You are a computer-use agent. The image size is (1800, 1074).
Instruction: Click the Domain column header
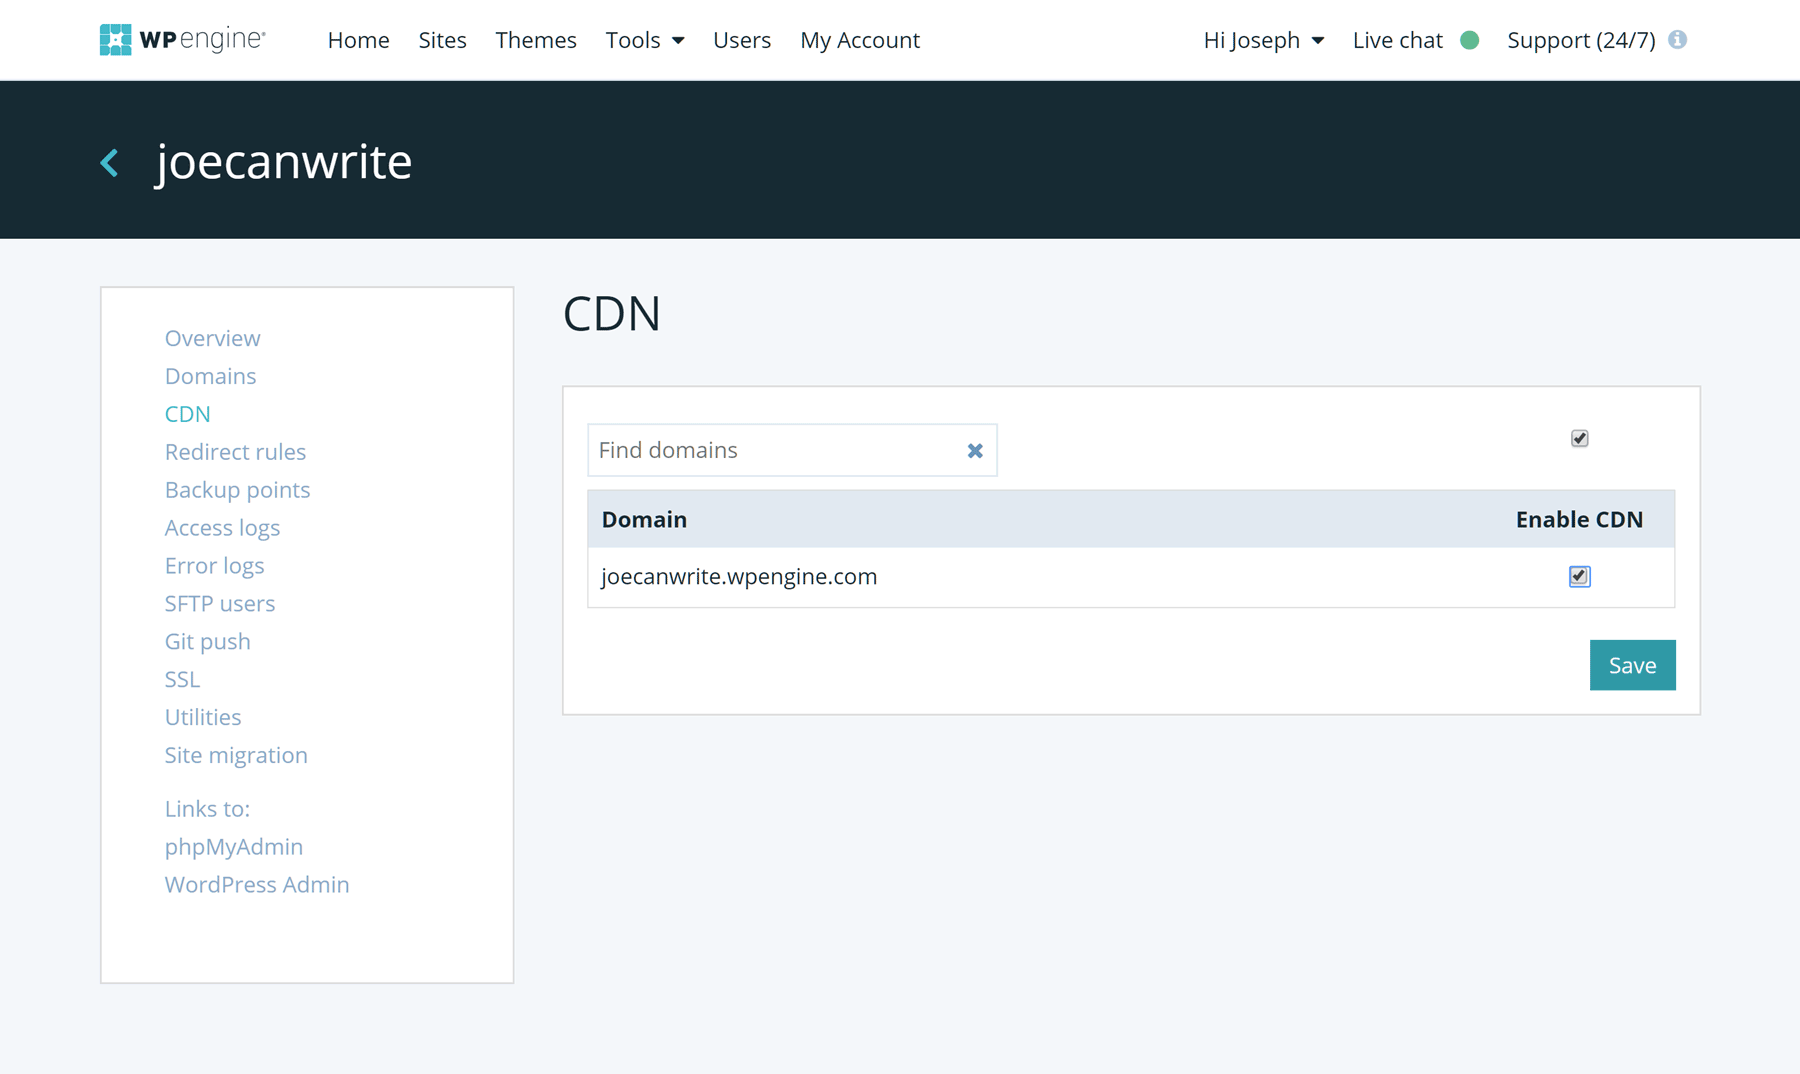[x=644, y=520]
